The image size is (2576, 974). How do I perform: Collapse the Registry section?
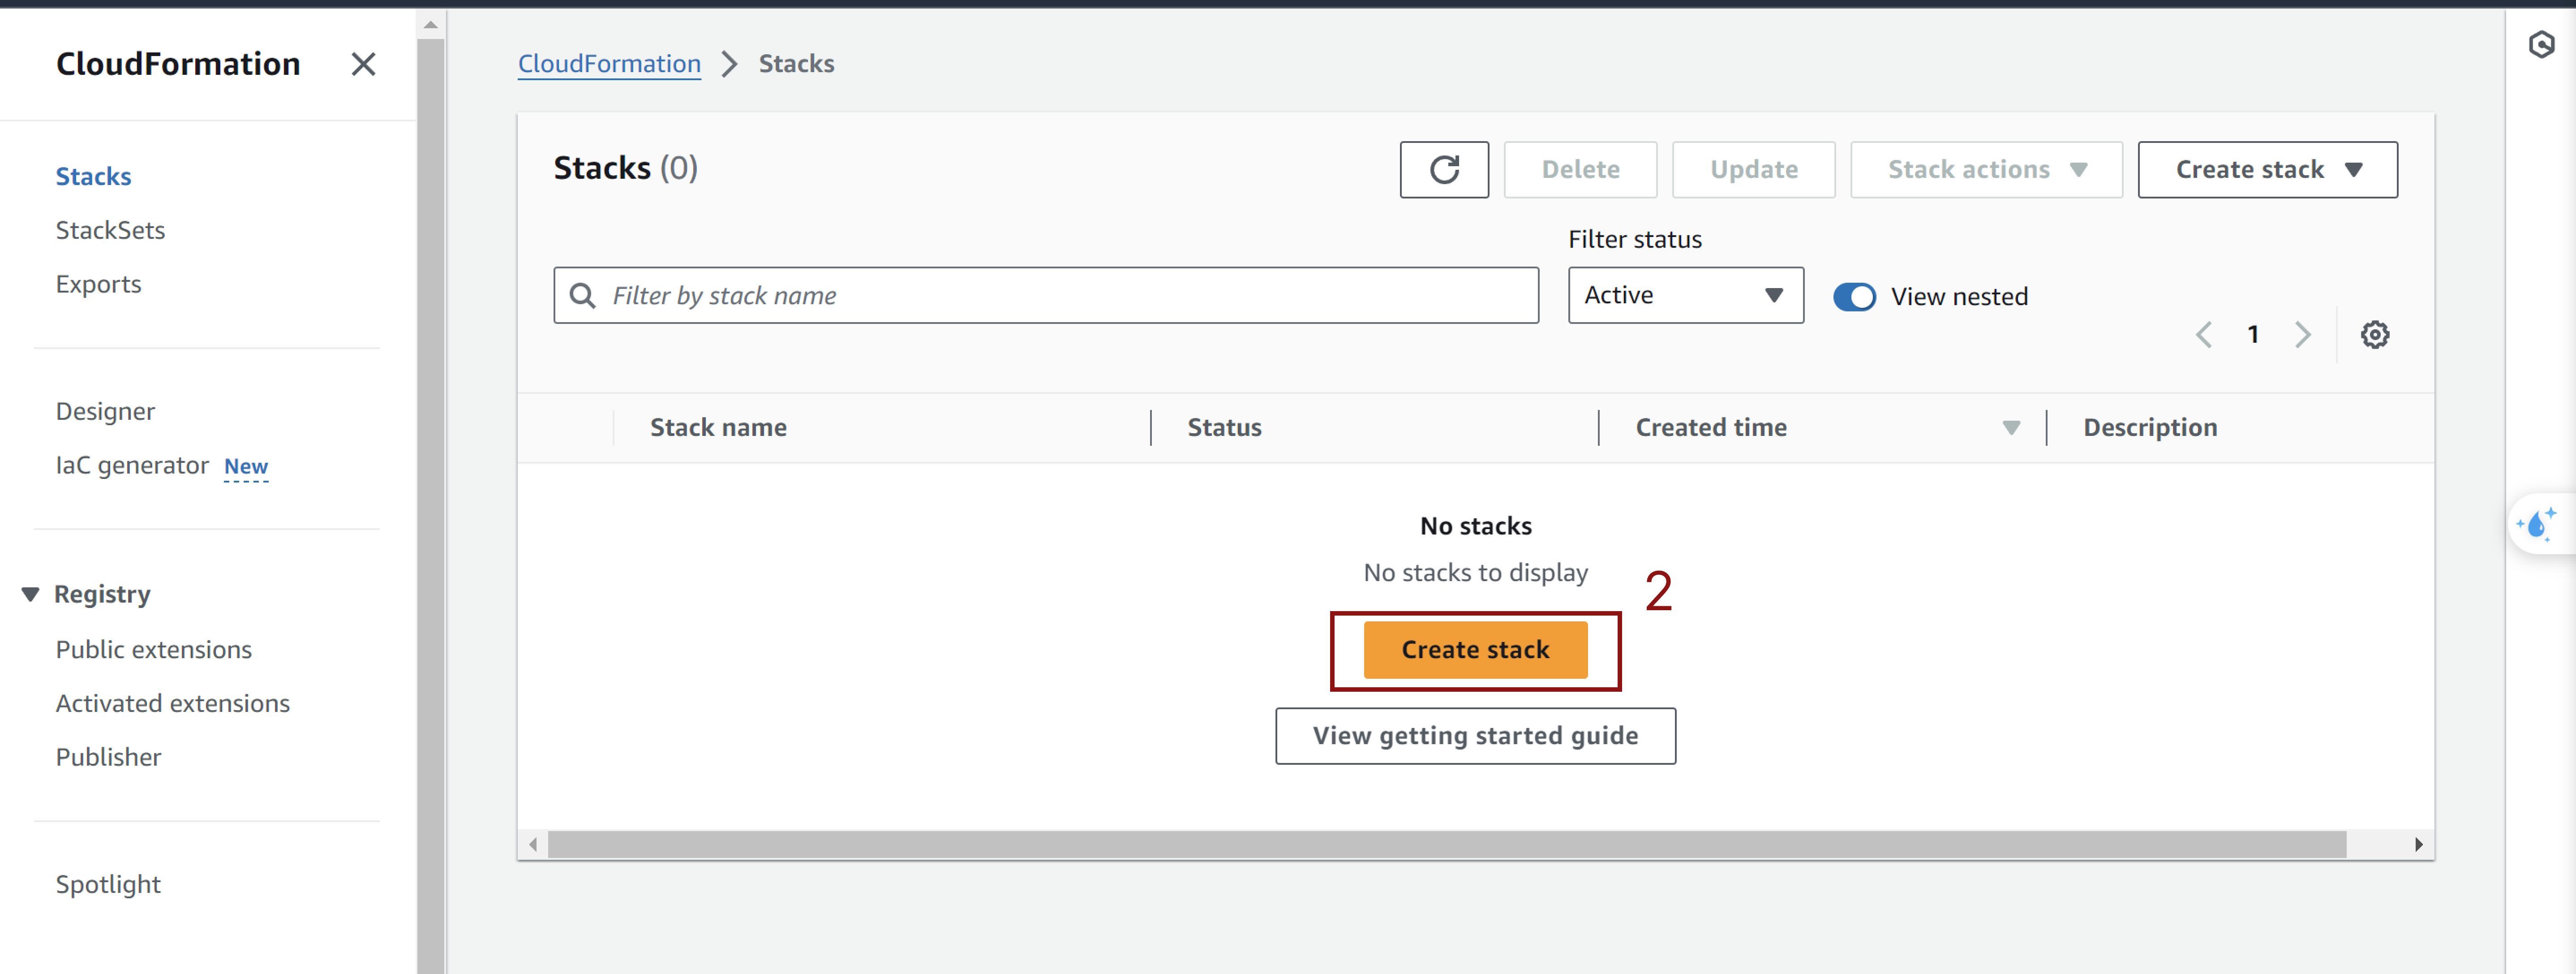click(30, 594)
